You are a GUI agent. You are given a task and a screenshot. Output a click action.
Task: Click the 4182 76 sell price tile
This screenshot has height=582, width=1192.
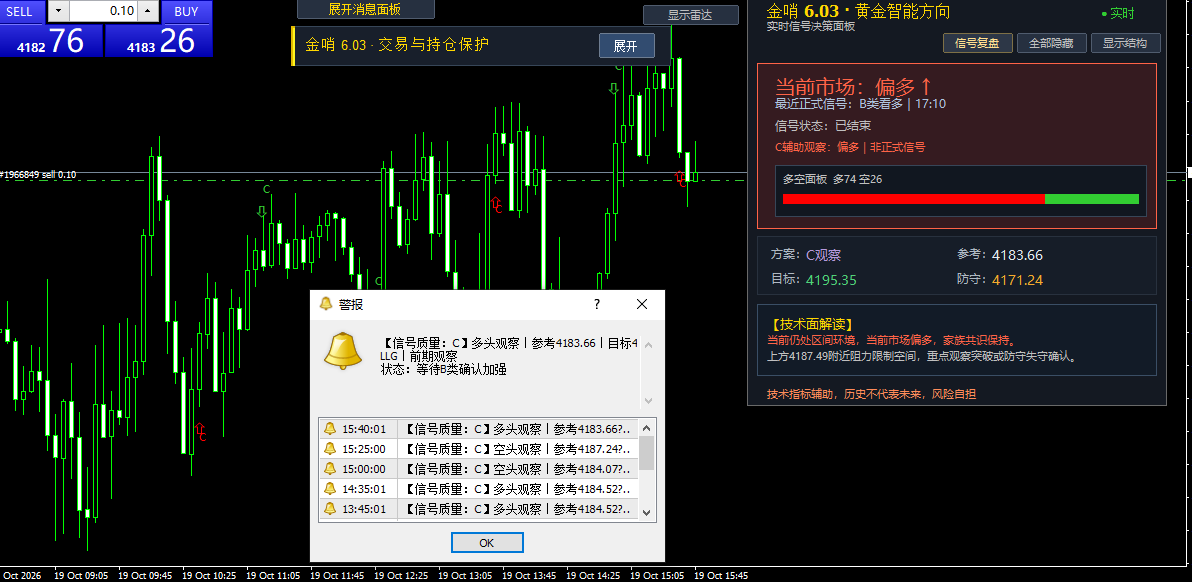pyautogui.click(x=51, y=40)
